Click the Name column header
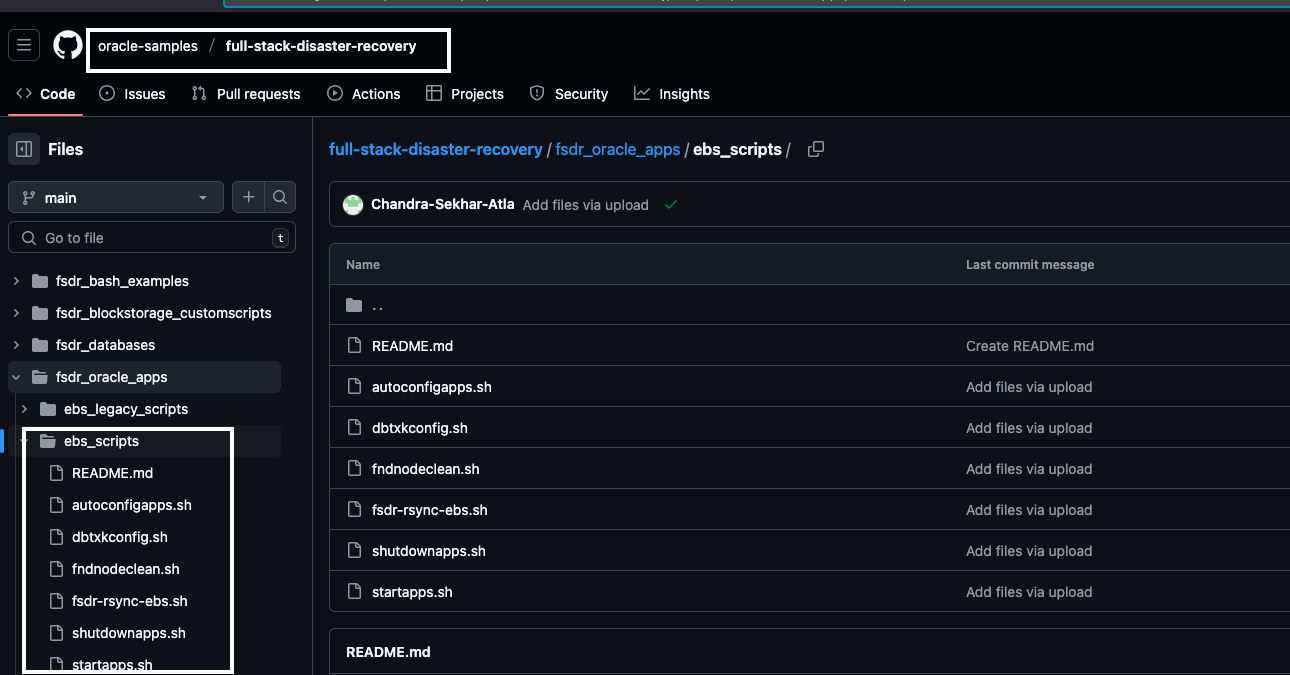Image resolution: width=1290 pixels, height=675 pixels. click(x=363, y=265)
